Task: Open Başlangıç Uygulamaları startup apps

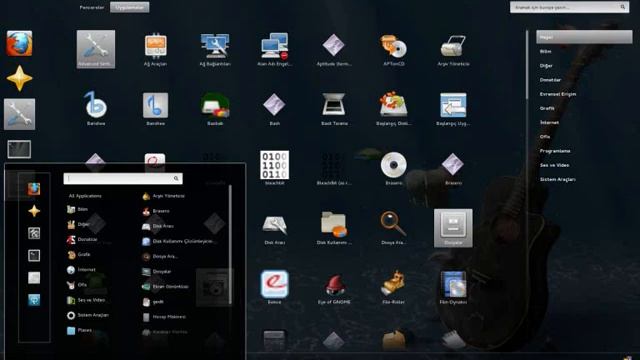Action: click(453, 109)
